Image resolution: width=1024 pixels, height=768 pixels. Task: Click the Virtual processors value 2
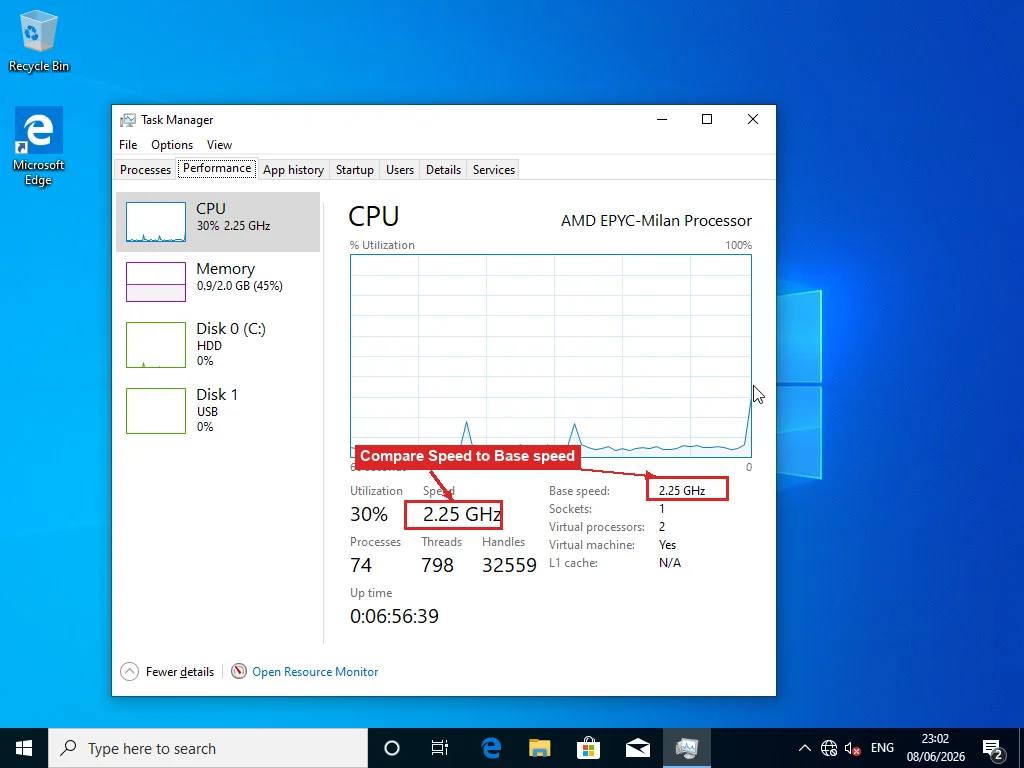pos(662,526)
